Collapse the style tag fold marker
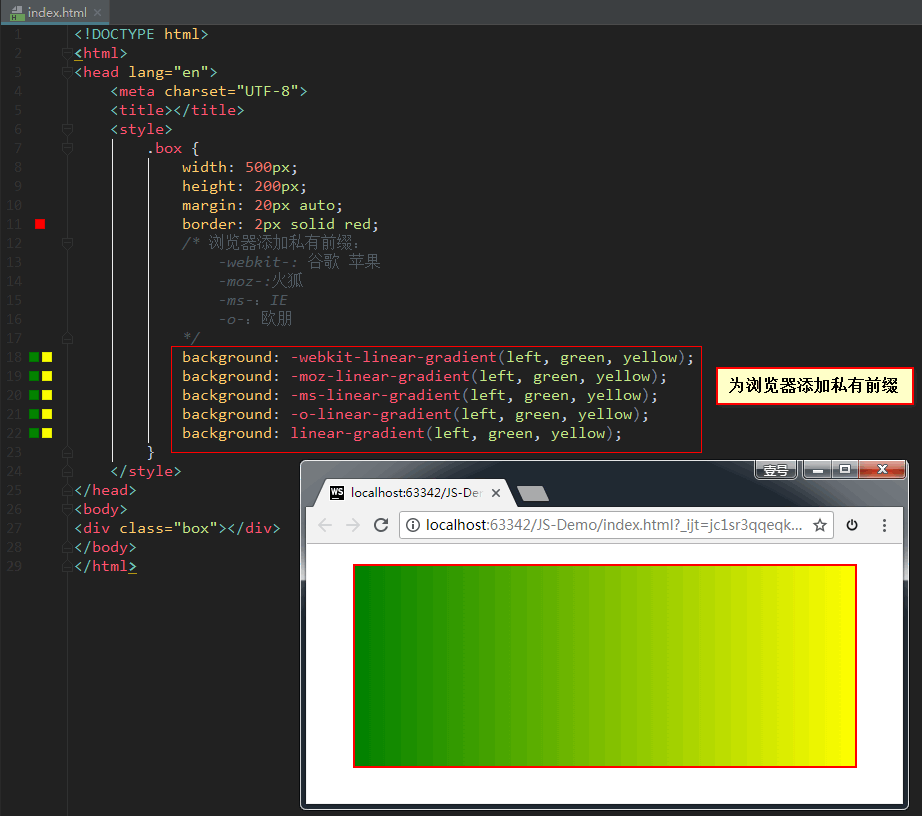This screenshot has height=816, width=922. 68,129
